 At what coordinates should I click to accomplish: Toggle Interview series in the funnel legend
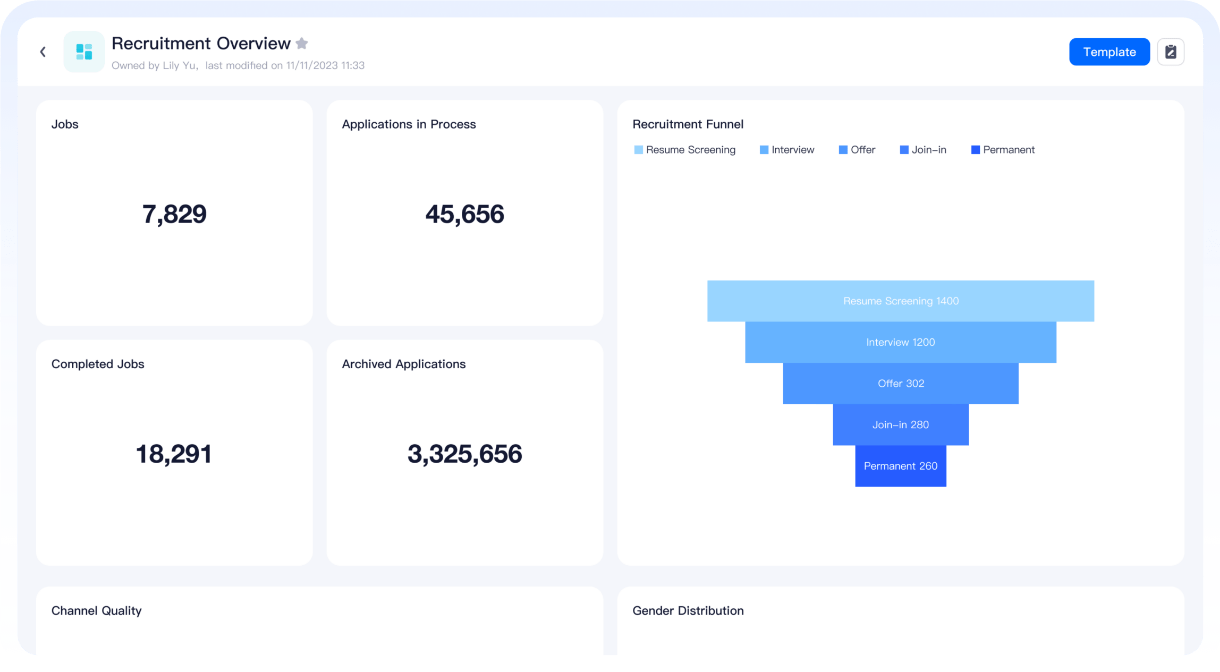[787, 150]
